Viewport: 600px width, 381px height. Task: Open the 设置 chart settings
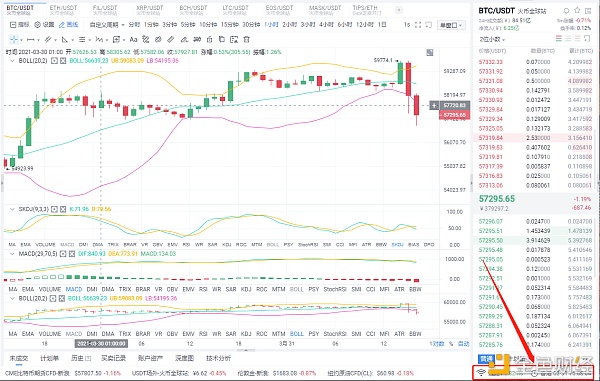[44, 25]
